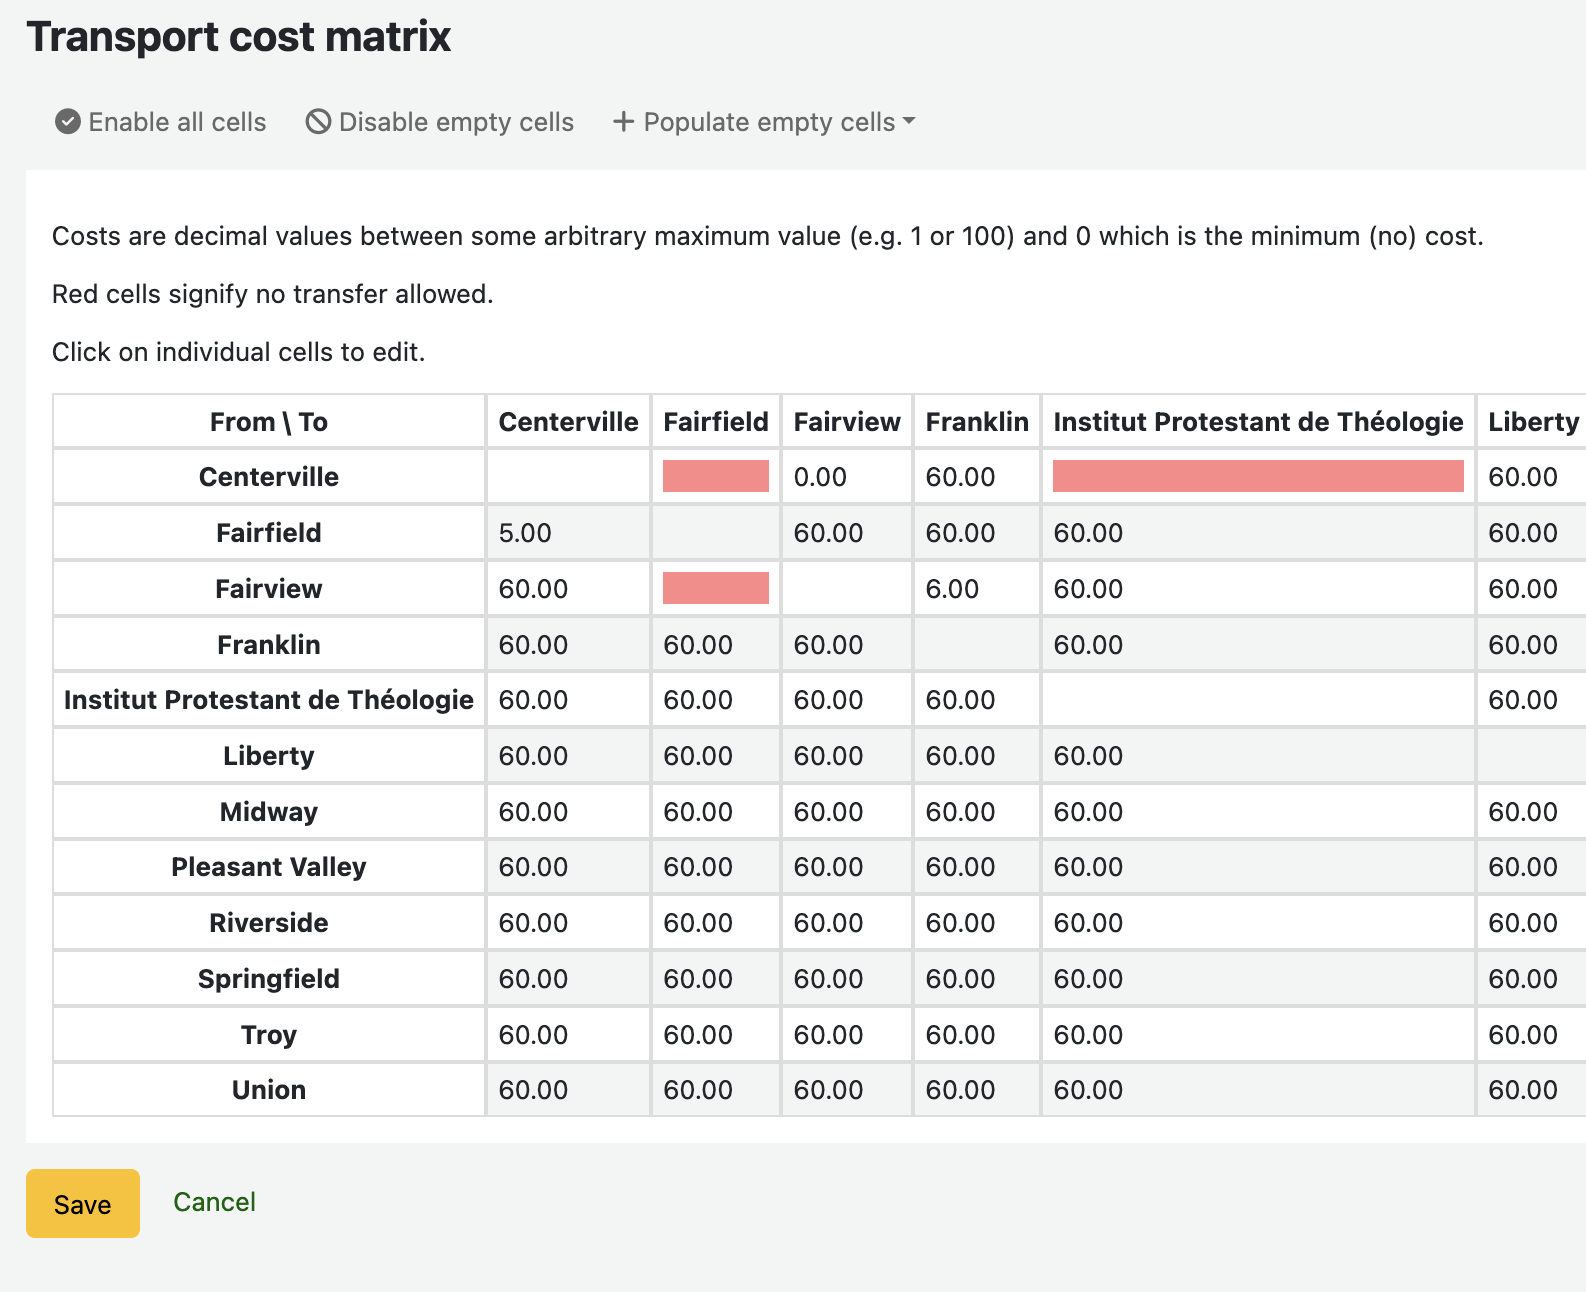Click the empty Franklin to Franklin cell
The width and height of the screenshot is (1586, 1292).
click(x=976, y=645)
